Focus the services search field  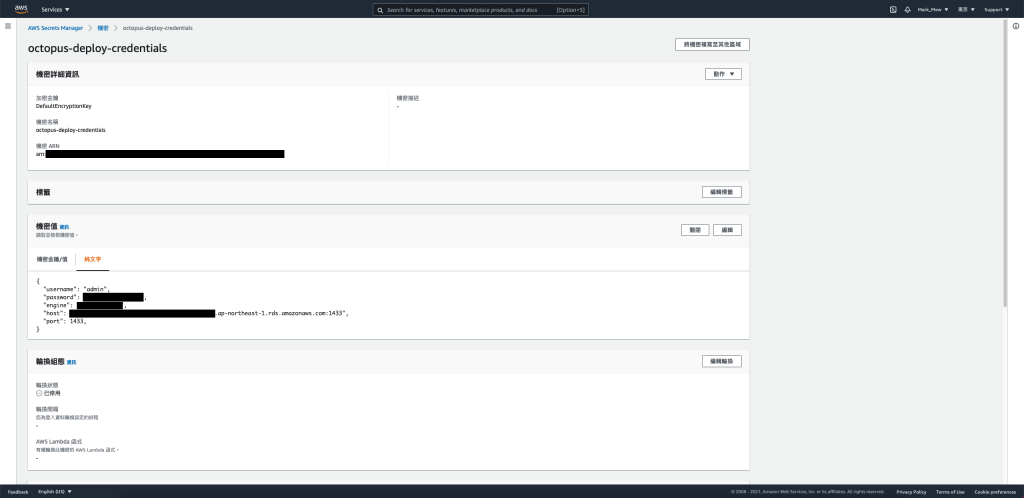point(481,10)
